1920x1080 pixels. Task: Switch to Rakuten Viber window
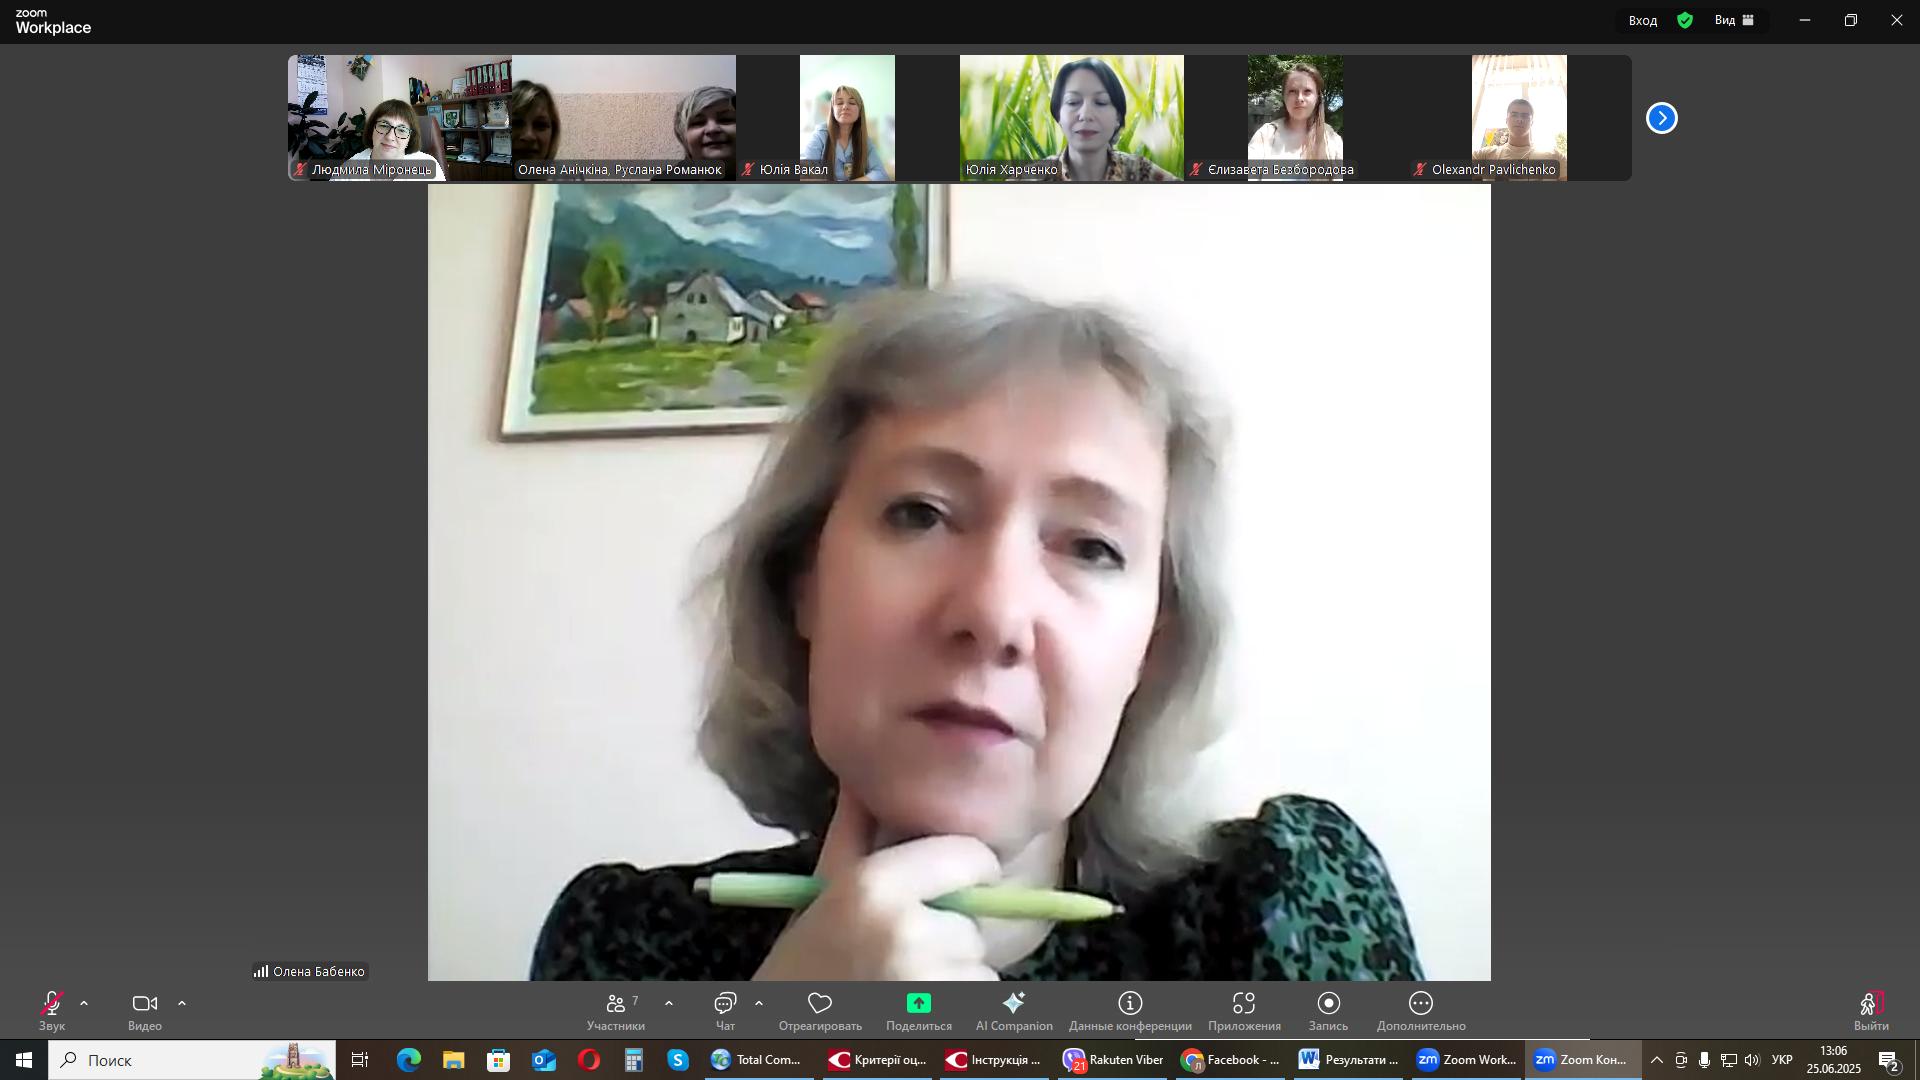1112,1060
